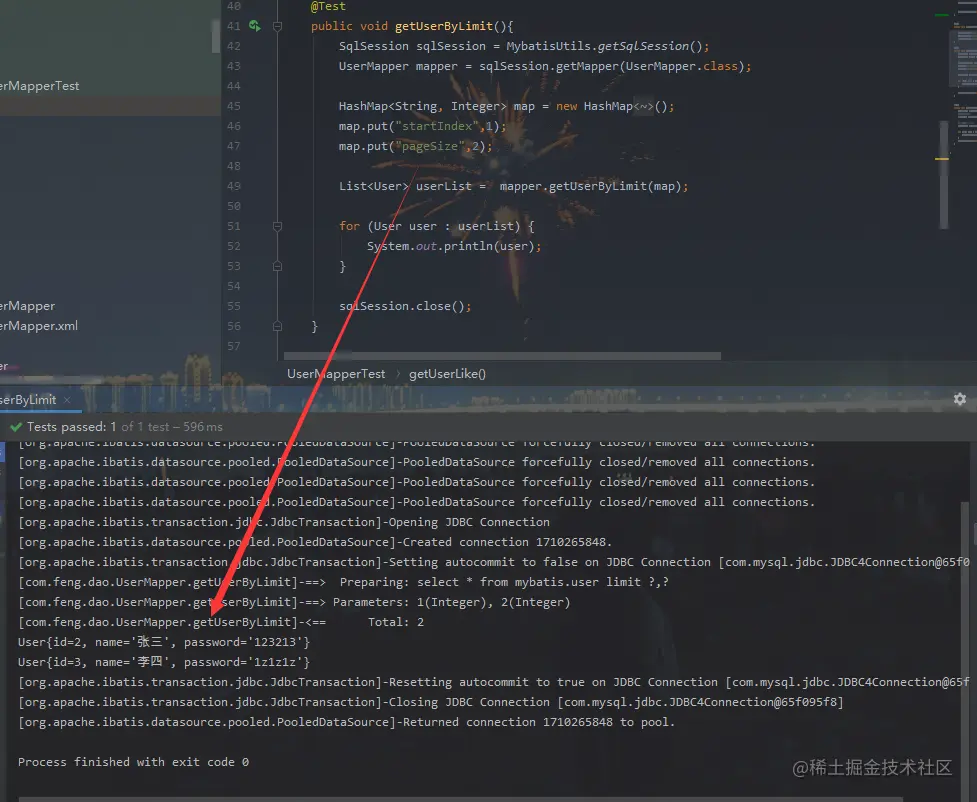
Task: Select UserMapper in project tree
Action: click(x=27, y=306)
